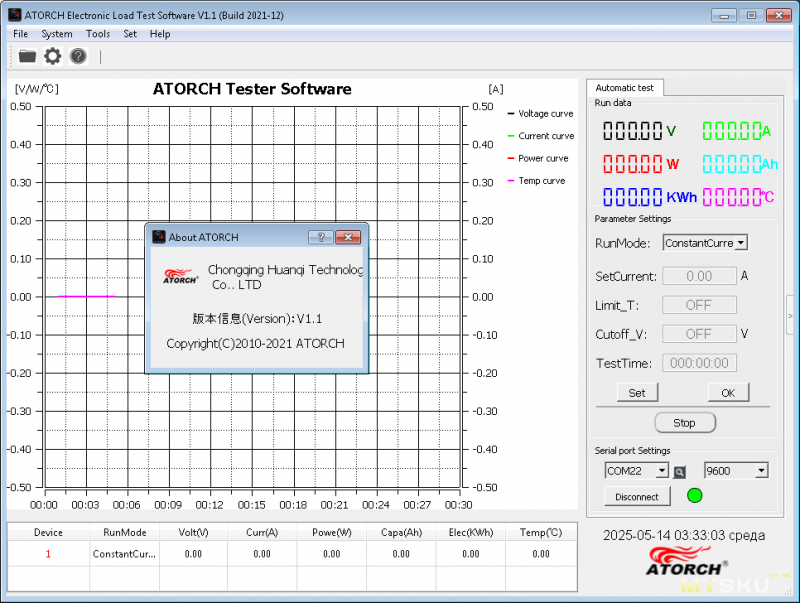
Task: Open the Tools menu
Action: (x=98, y=34)
